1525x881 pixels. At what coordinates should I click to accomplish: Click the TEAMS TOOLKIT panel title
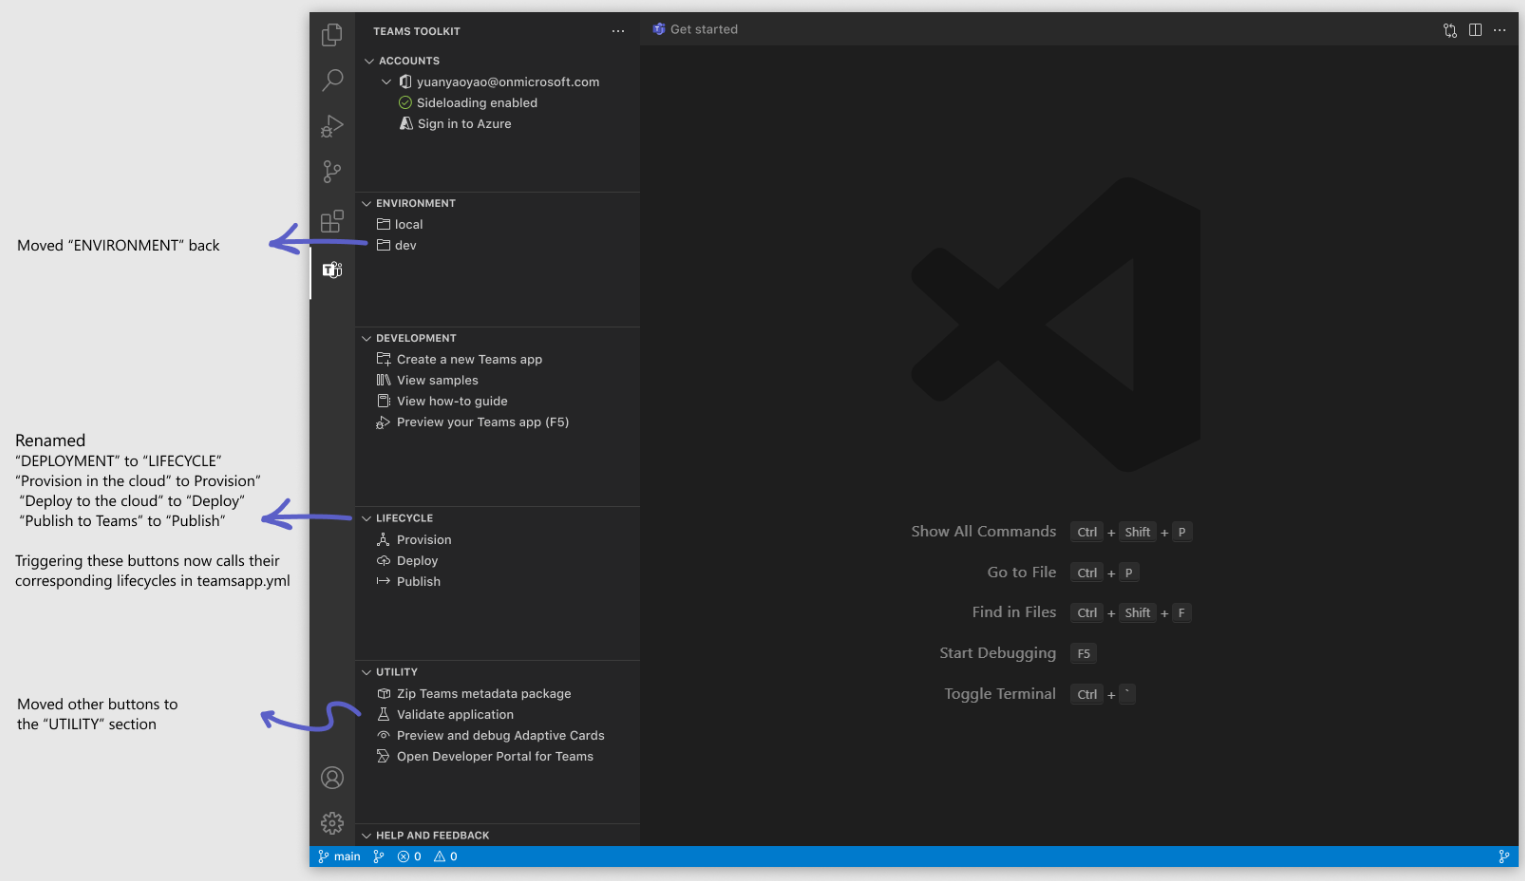point(417,31)
